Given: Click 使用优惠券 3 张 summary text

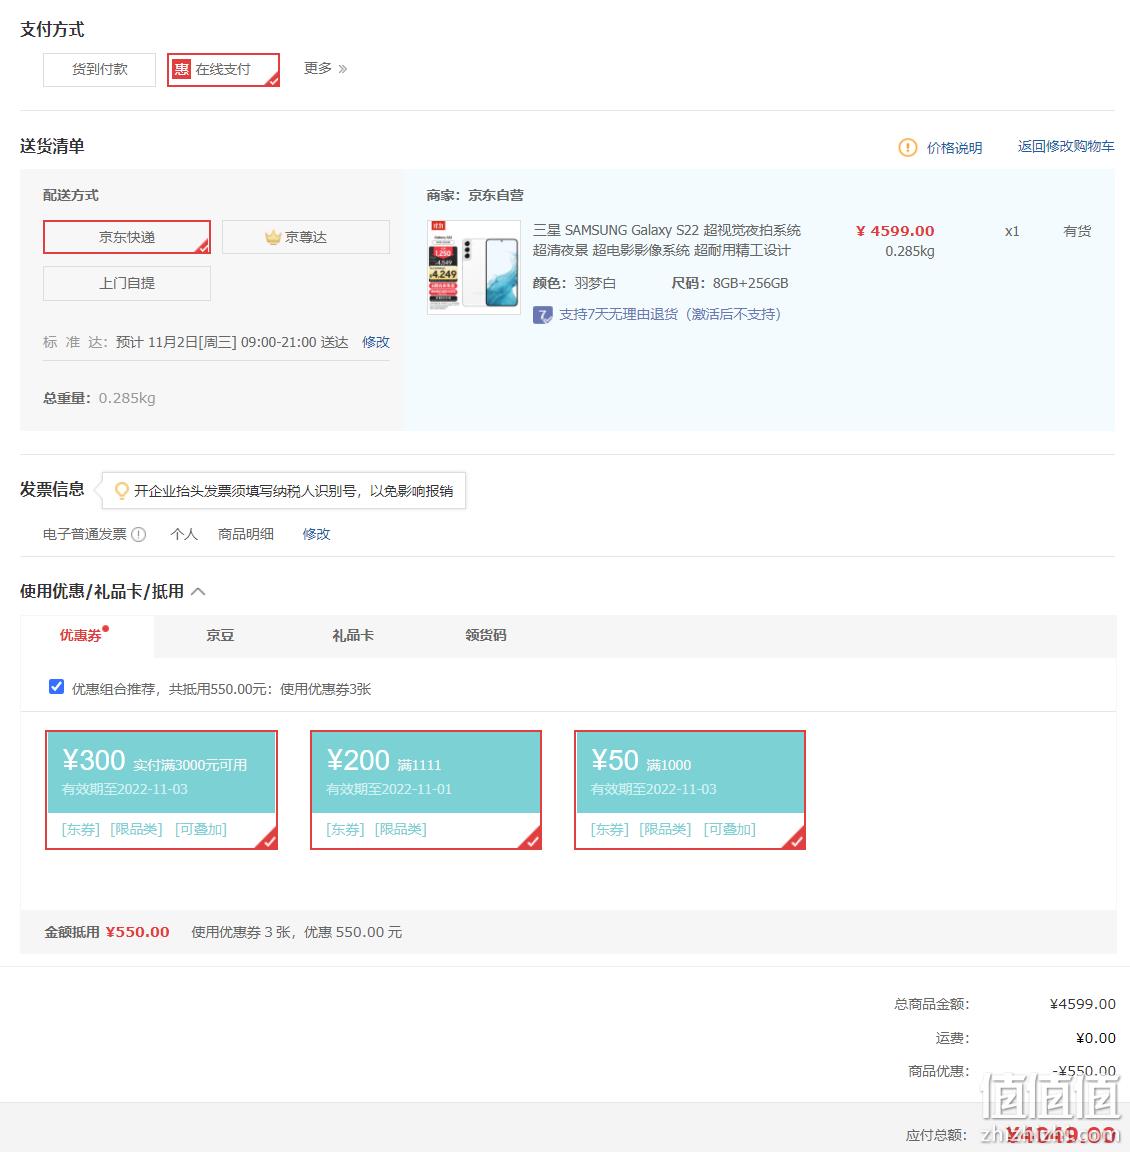Looking at the screenshot, I should [297, 932].
